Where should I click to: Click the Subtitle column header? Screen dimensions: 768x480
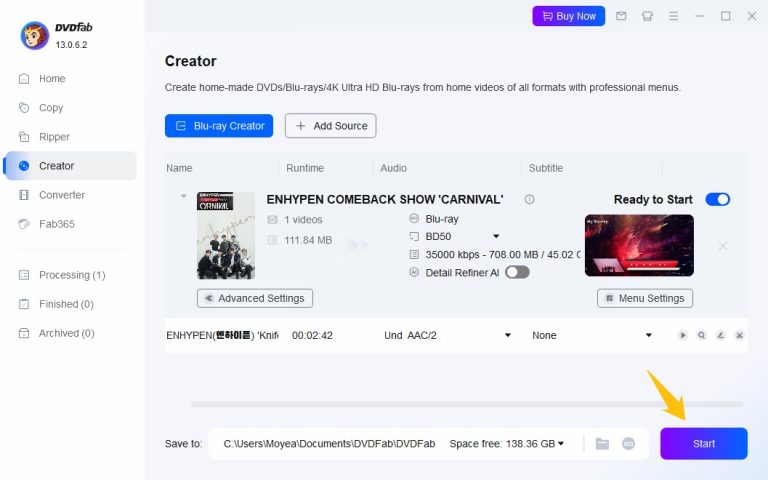pos(546,168)
